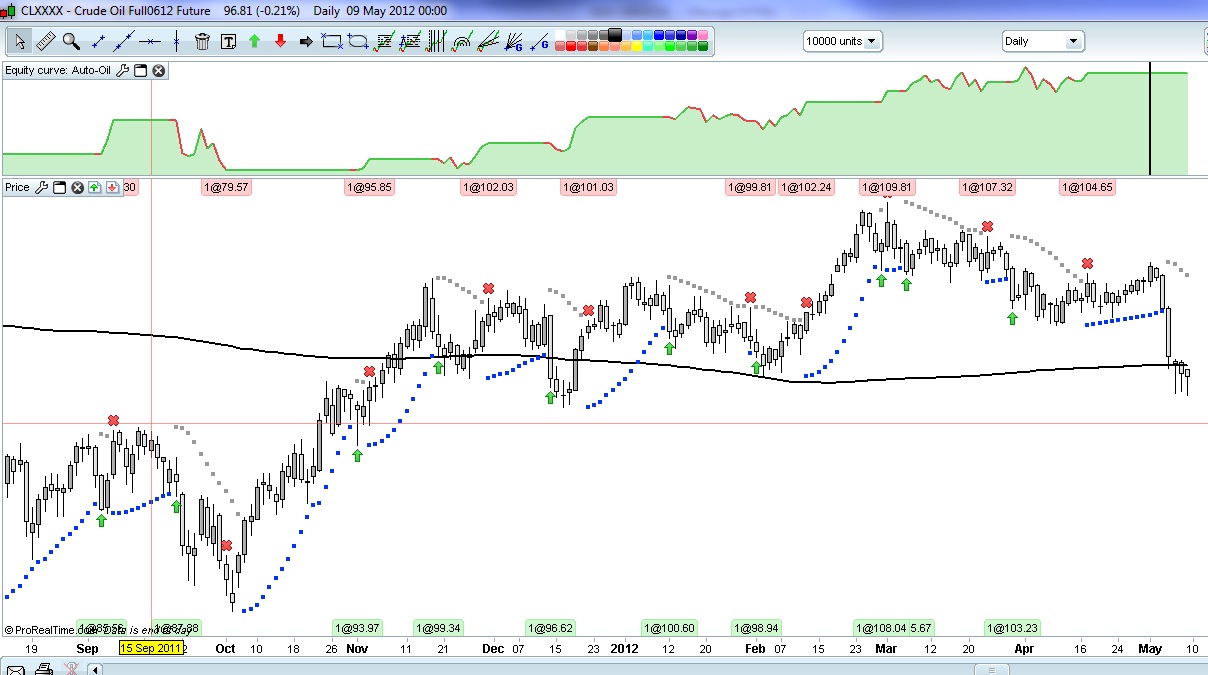Open the Daily timeframe dropdown

(1043, 41)
